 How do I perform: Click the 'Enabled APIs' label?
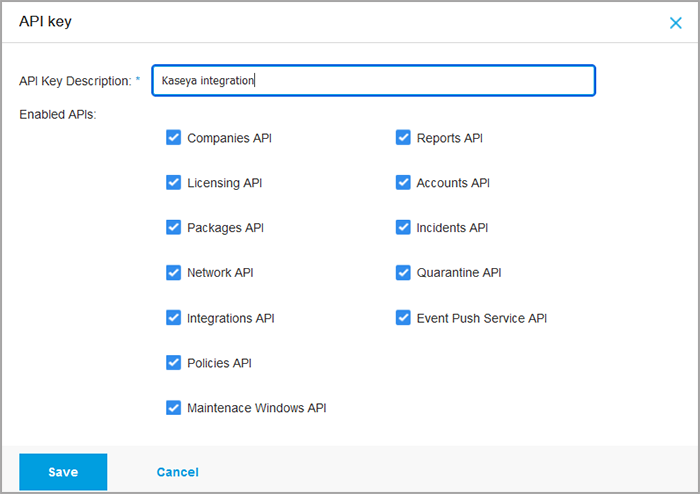[57, 115]
